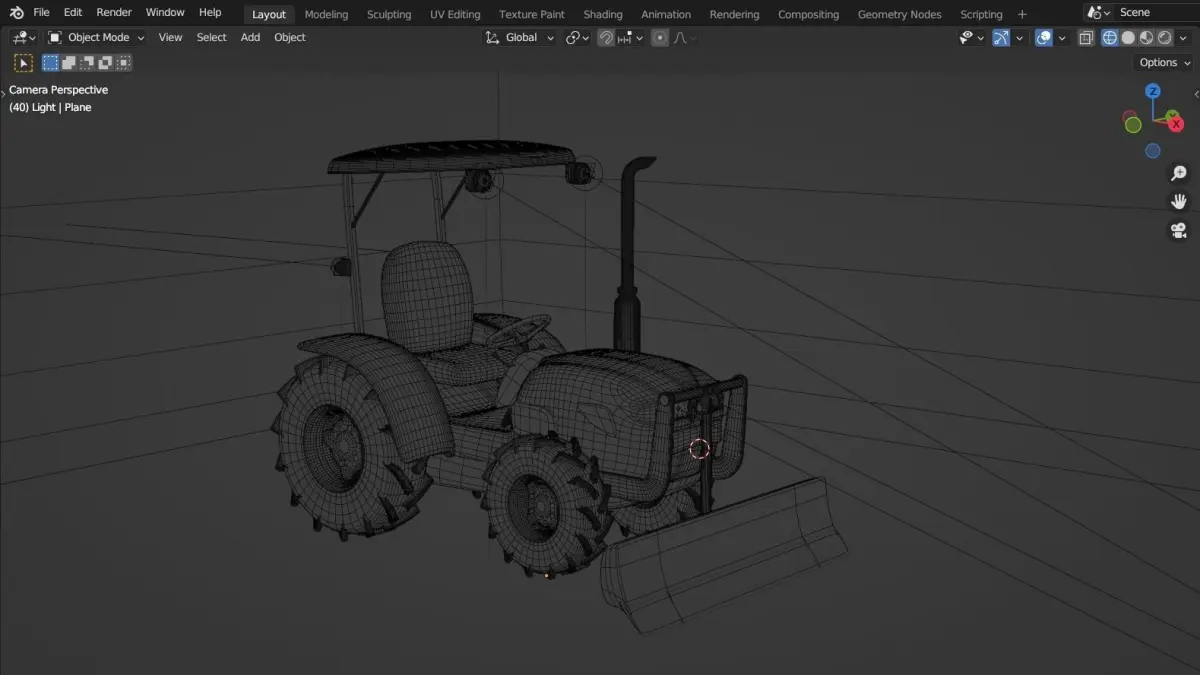Click the zoom view magnifier icon
The height and width of the screenshot is (675, 1200).
(x=1179, y=174)
